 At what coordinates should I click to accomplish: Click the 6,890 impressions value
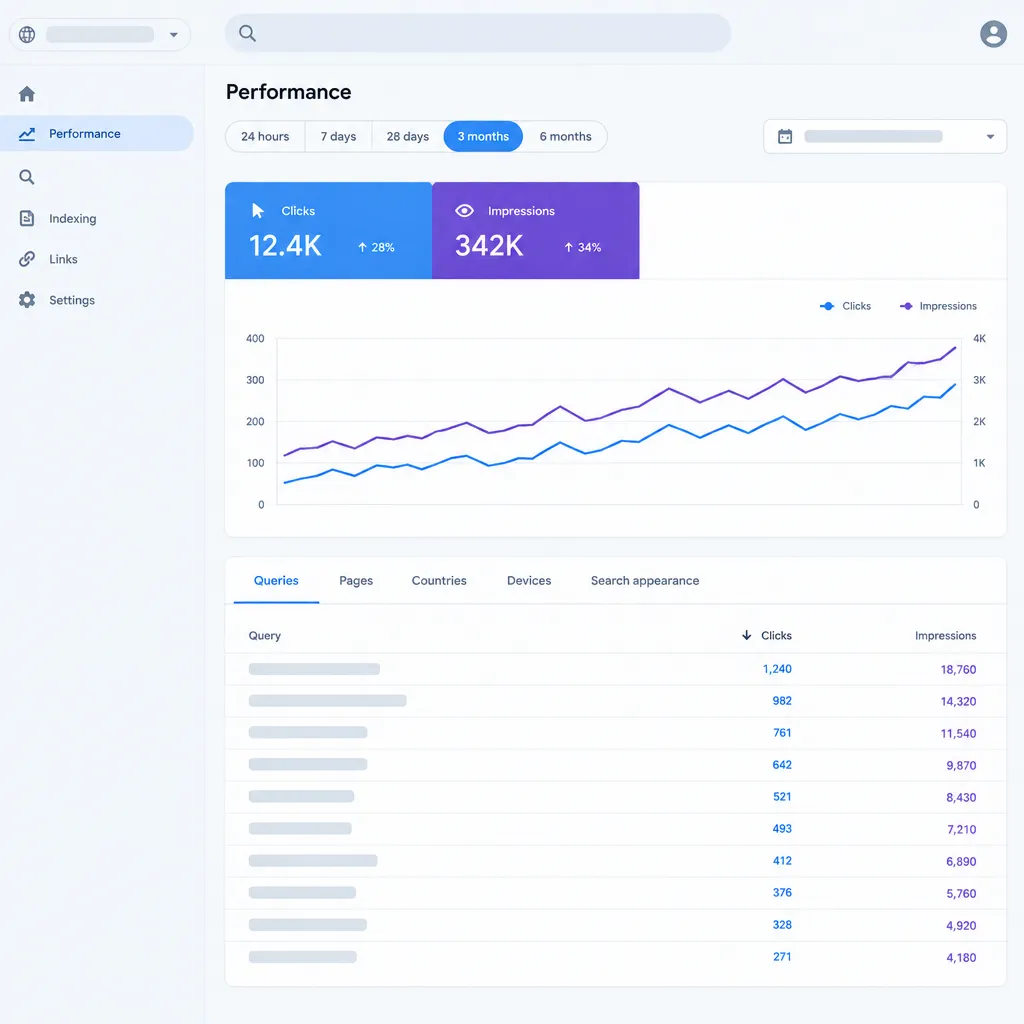pos(961,861)
